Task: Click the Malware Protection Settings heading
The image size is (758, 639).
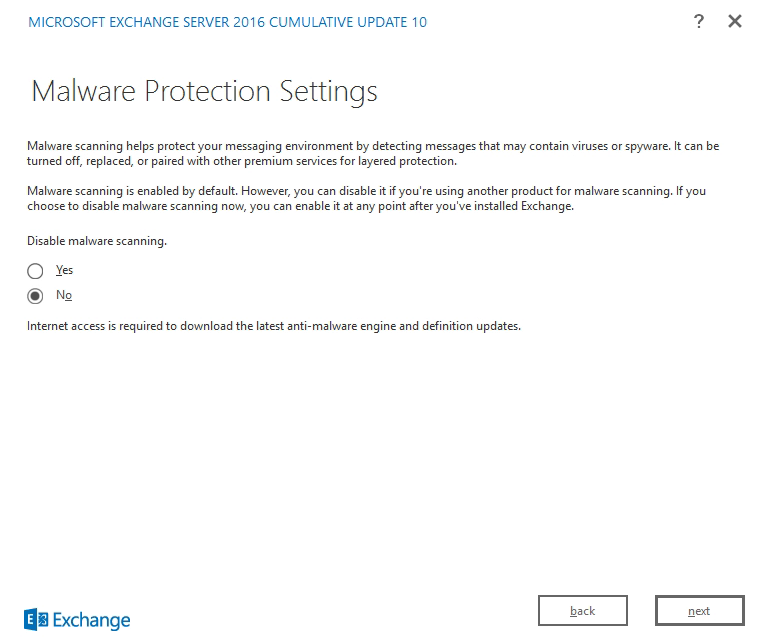Action: coord(204,91)
